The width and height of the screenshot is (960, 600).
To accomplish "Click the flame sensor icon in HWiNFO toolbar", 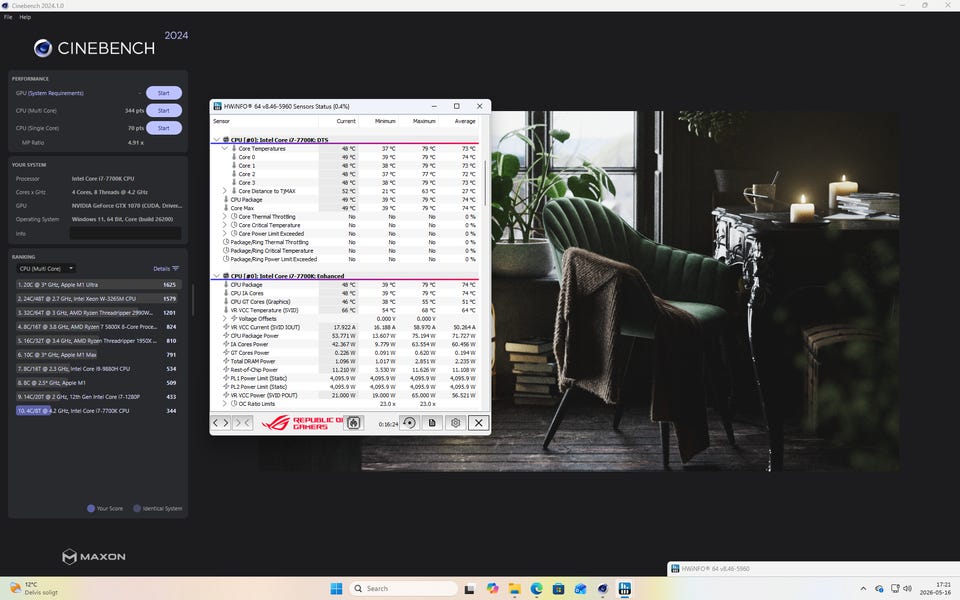I will (353, 423).
